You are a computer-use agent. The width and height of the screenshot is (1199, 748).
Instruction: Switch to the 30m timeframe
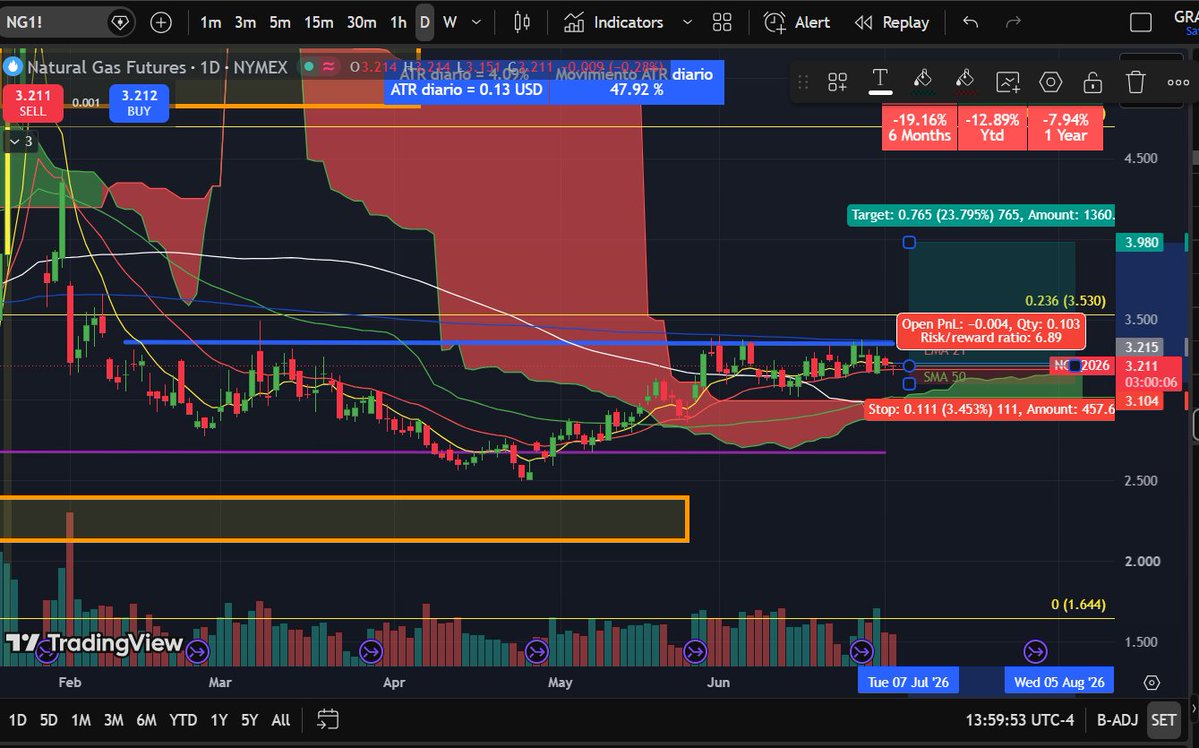362,22
